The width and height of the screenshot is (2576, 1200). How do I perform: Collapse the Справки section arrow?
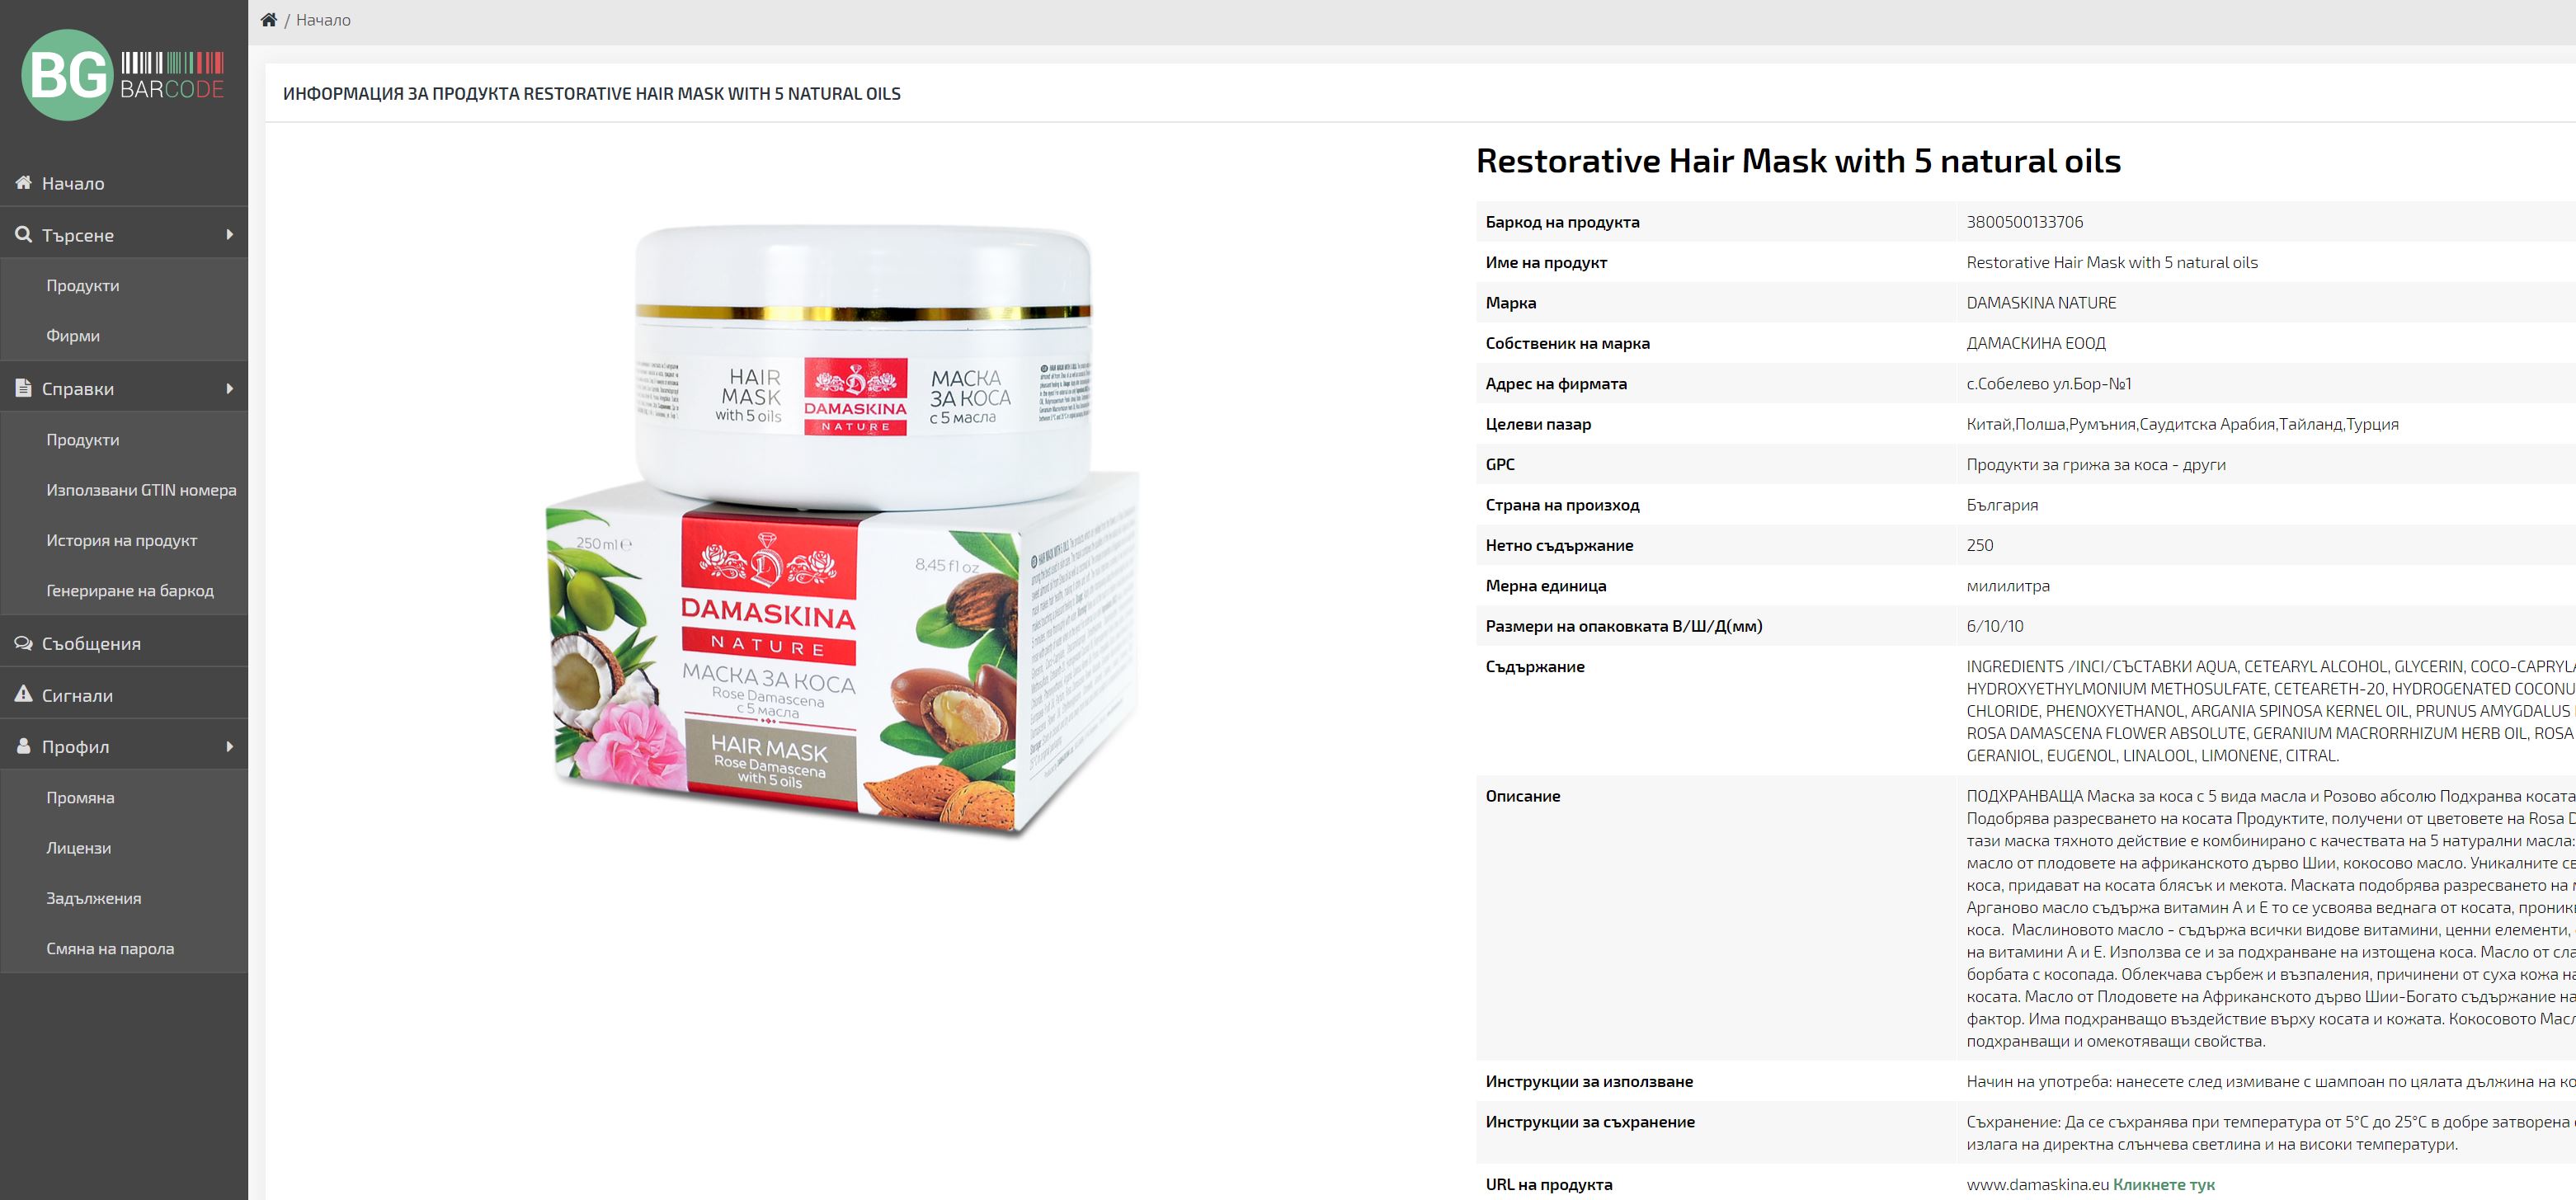pyautogui.click(x=230, y=388)
